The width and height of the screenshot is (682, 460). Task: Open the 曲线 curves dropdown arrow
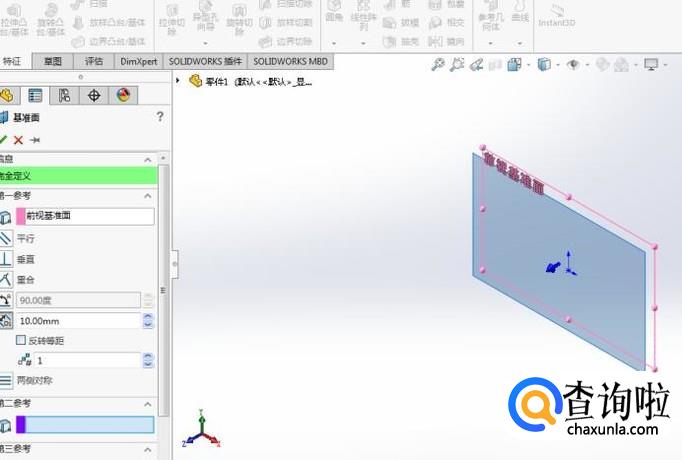520,43
